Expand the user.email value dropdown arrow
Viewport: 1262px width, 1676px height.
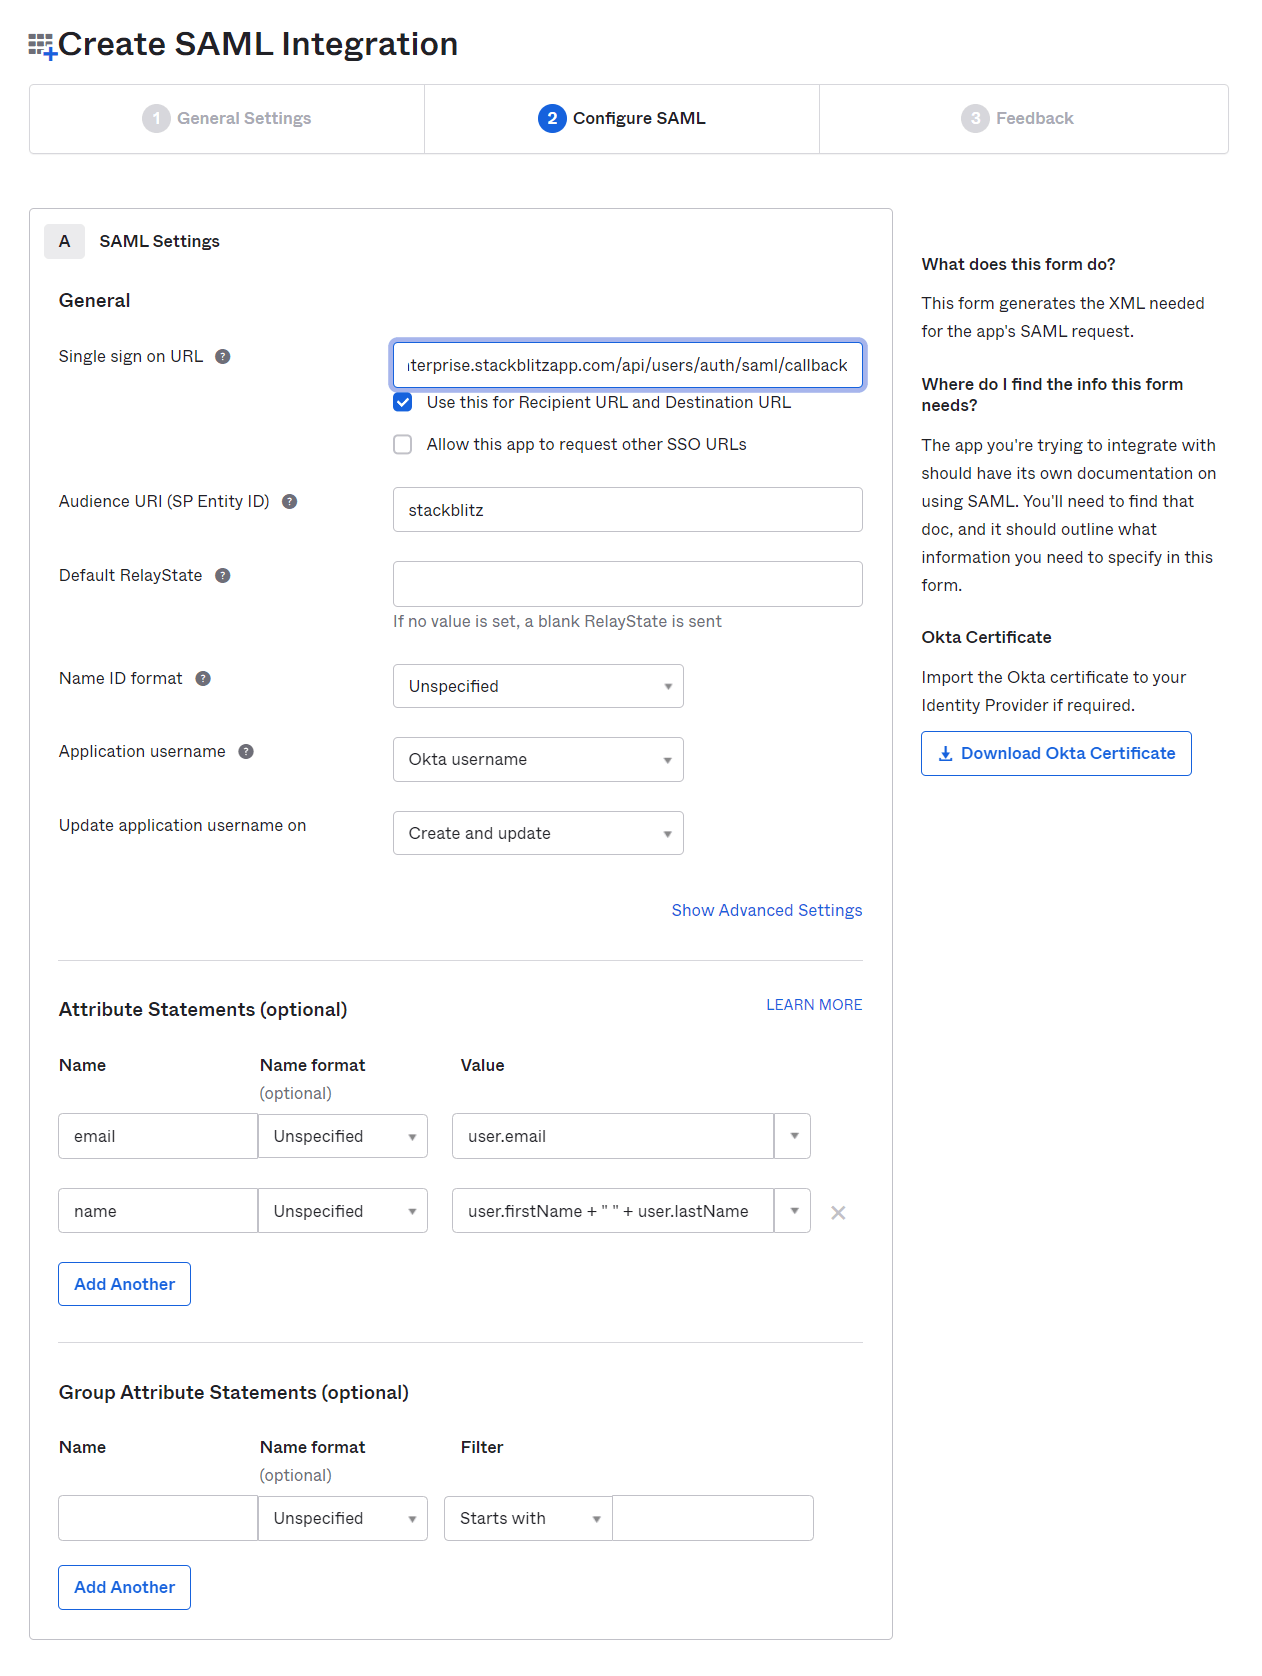794,1137
